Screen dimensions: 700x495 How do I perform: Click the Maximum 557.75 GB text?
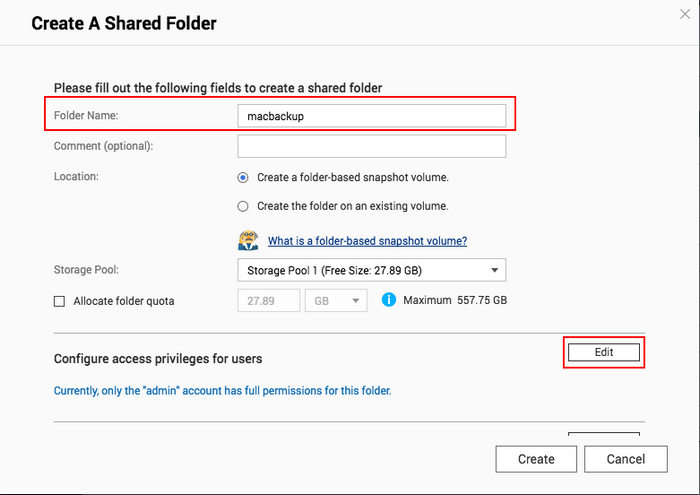tap(455, 300)
